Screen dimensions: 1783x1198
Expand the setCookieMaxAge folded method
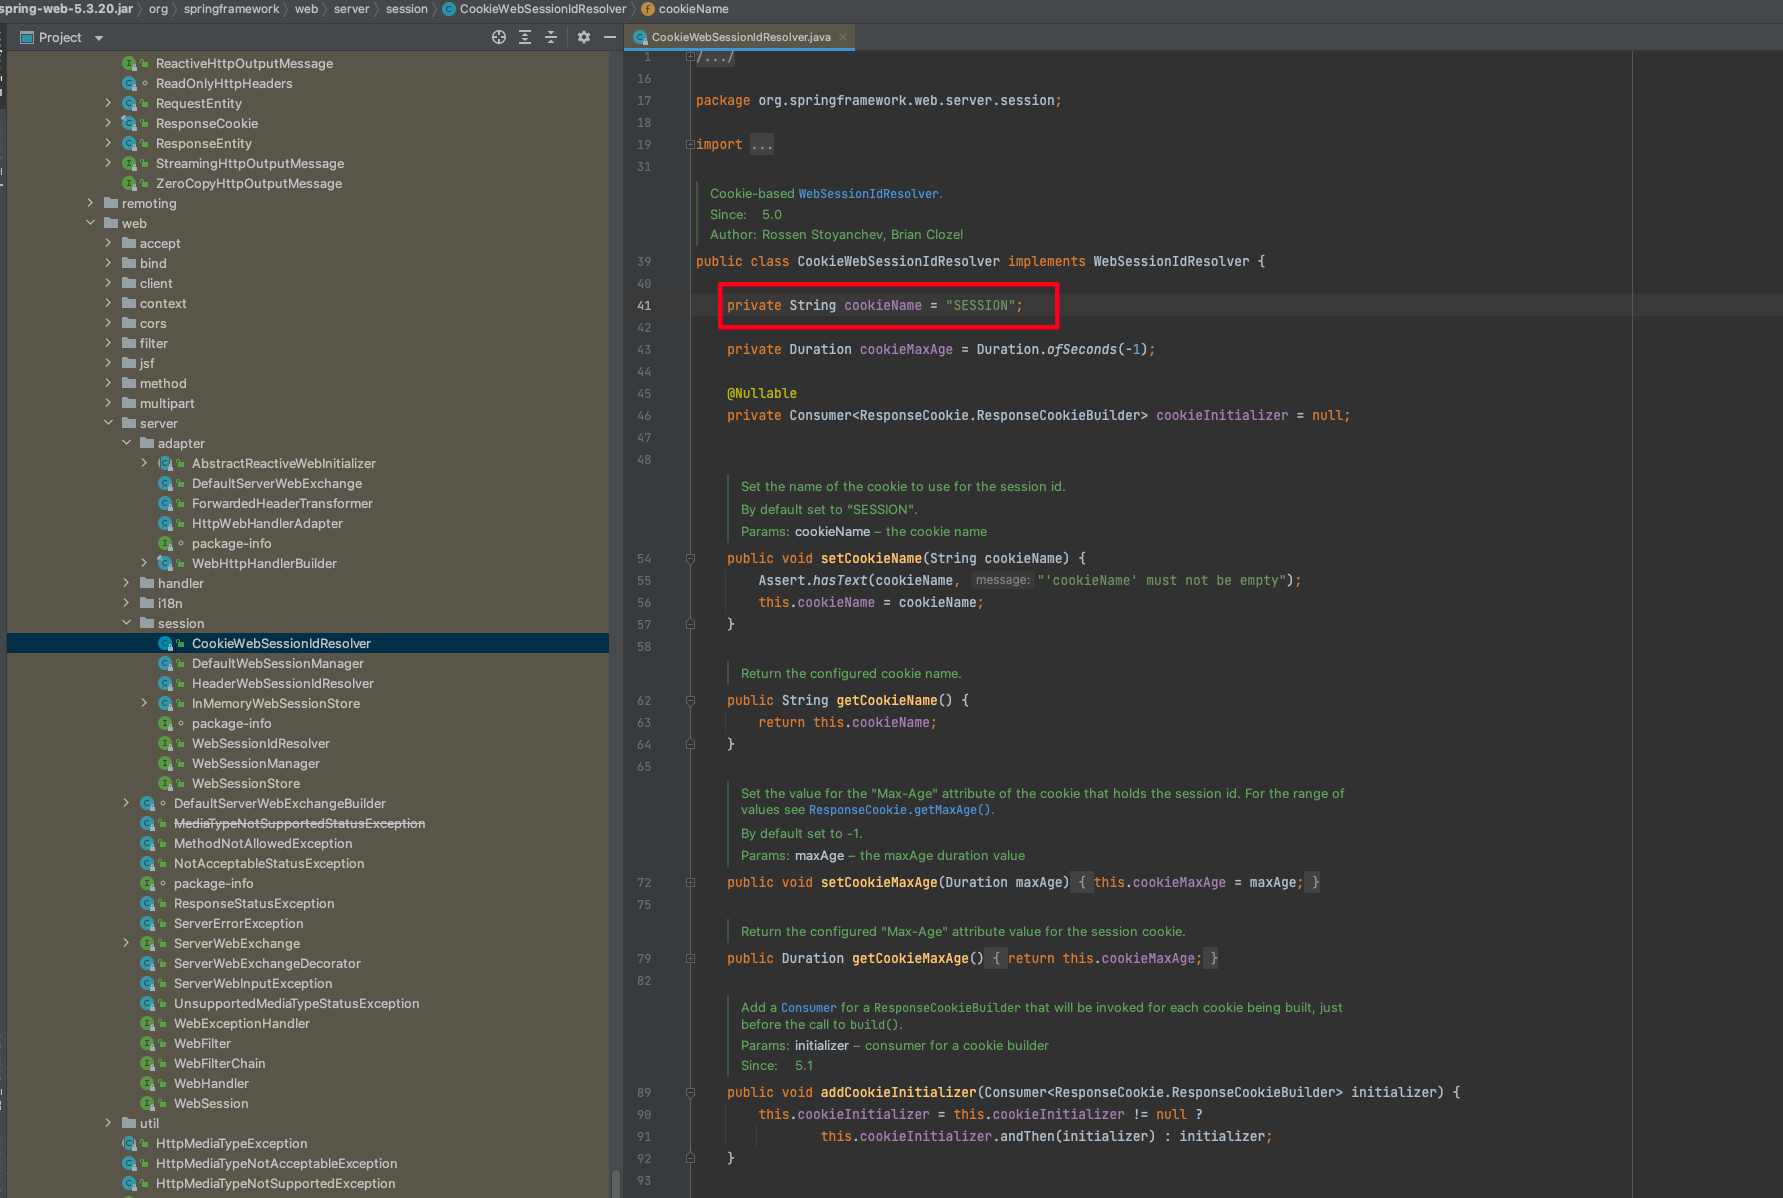coord(690,883)
